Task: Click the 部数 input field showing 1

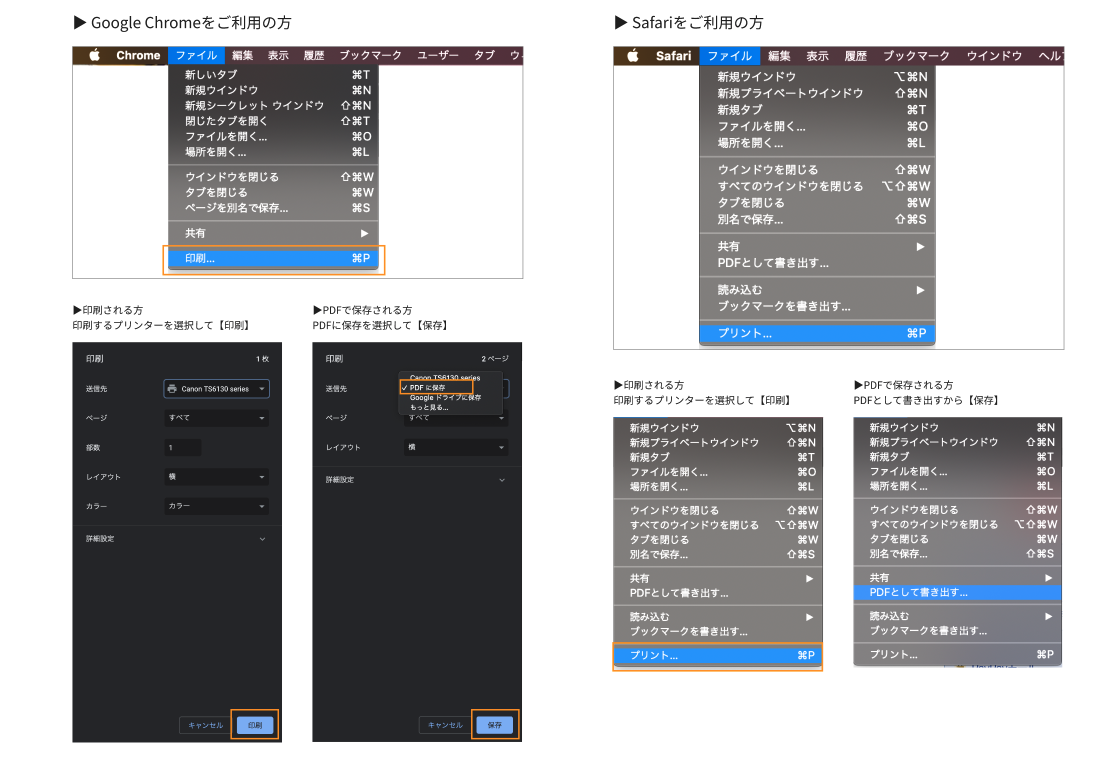Action: (x=183, y=448)
